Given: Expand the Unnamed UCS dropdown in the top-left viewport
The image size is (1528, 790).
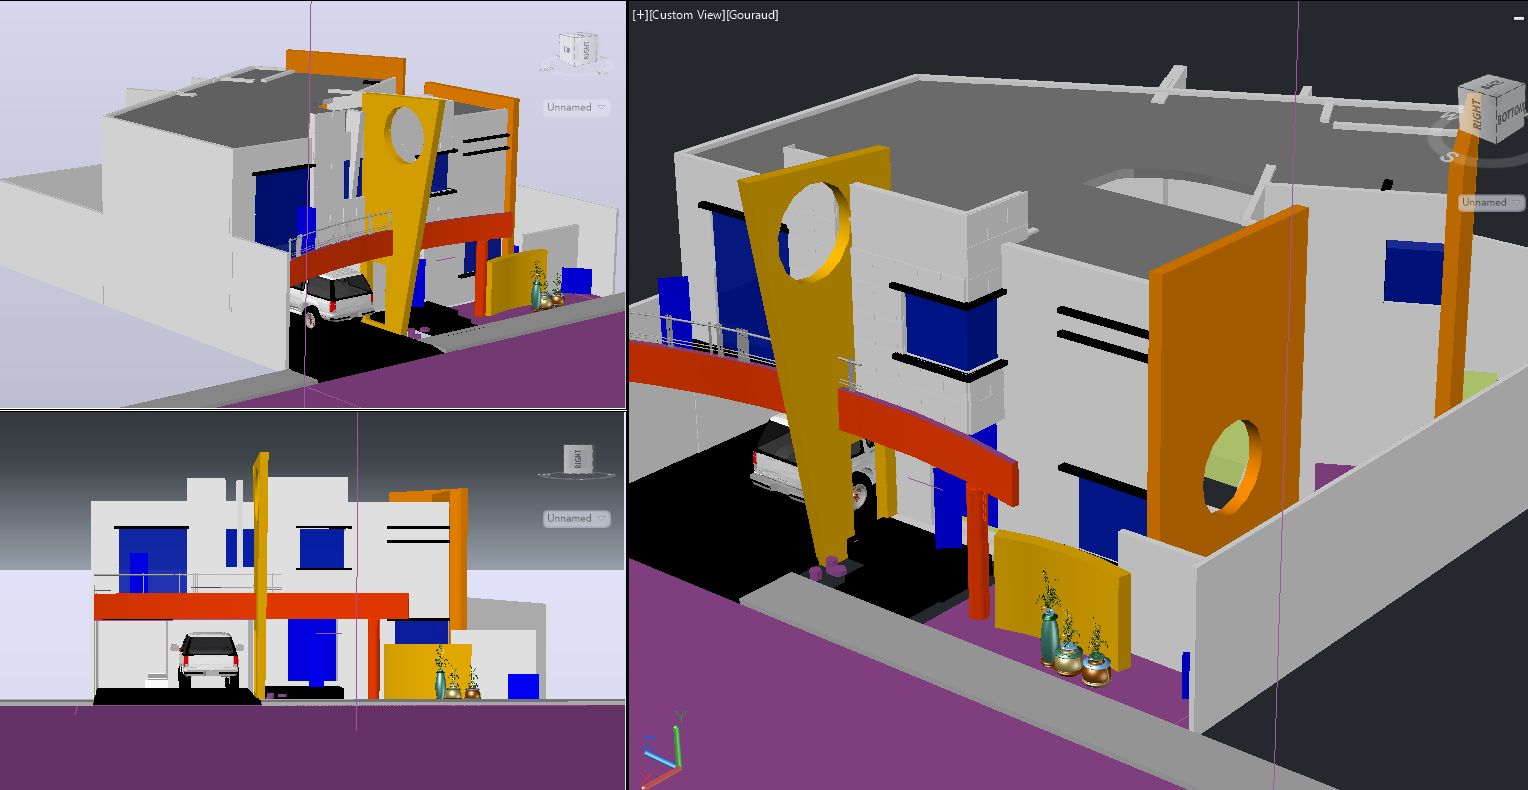Looking at the screenshot, I should tap(576, 107).
